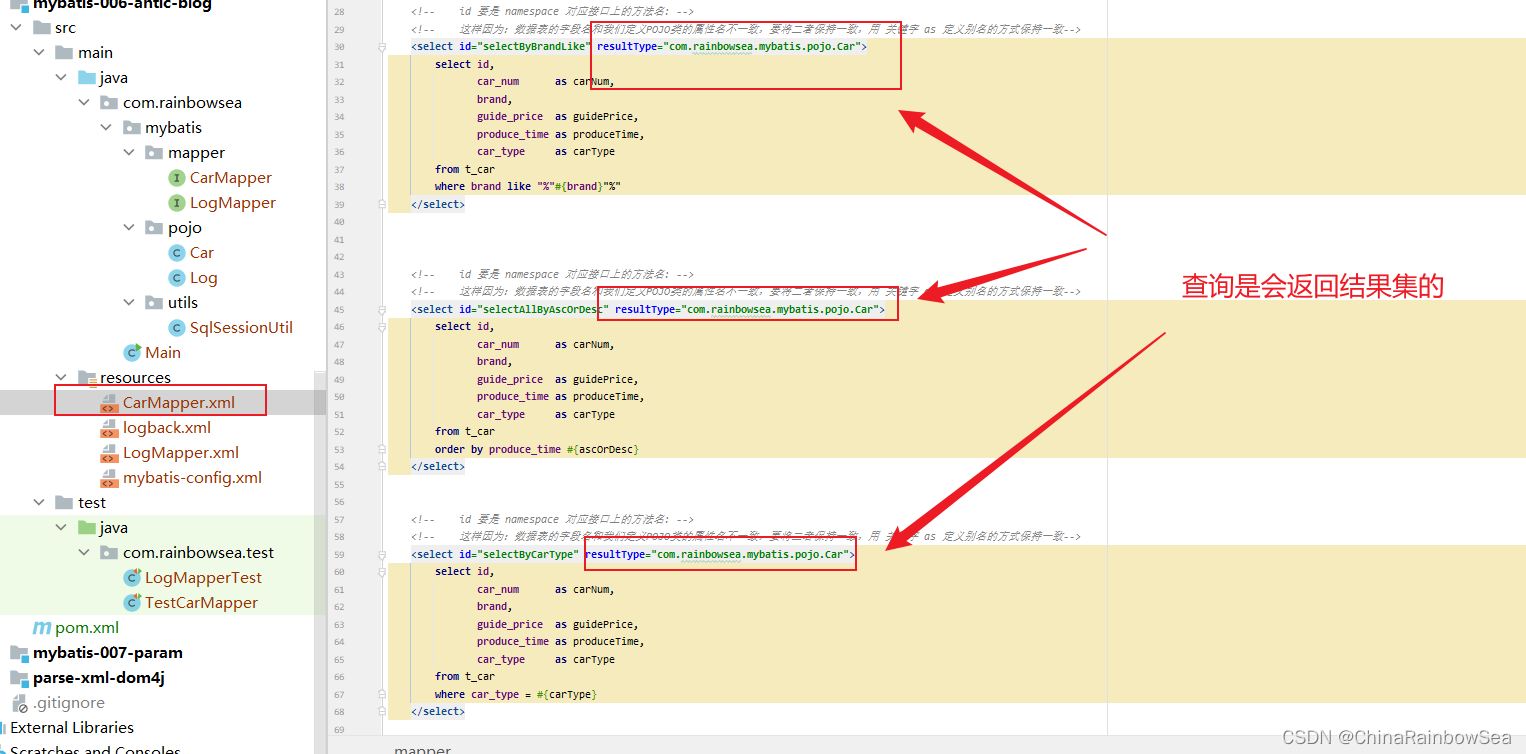The height and width of the screenshot is (754, 1526).
Task: Click the LogMapper interface icon
Action: (177, 203)
